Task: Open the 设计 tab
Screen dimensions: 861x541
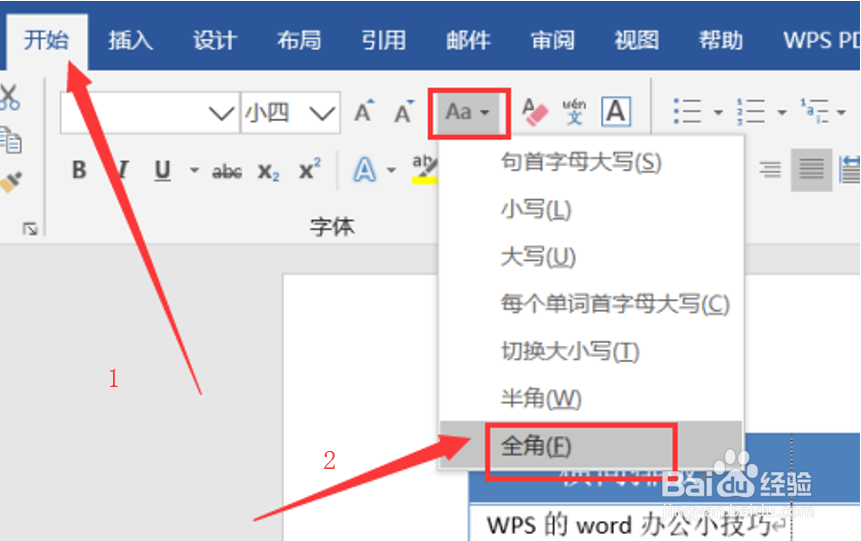Action: tap(215, 40)
